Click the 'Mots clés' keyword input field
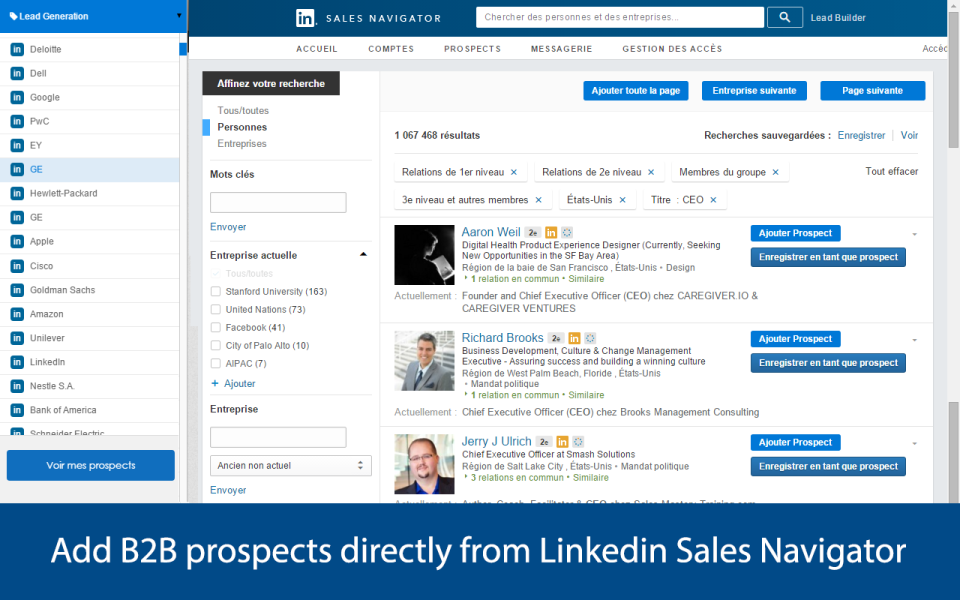Image resolution: width=960 pixels, height=600 pixels. (x=278, y=203)
